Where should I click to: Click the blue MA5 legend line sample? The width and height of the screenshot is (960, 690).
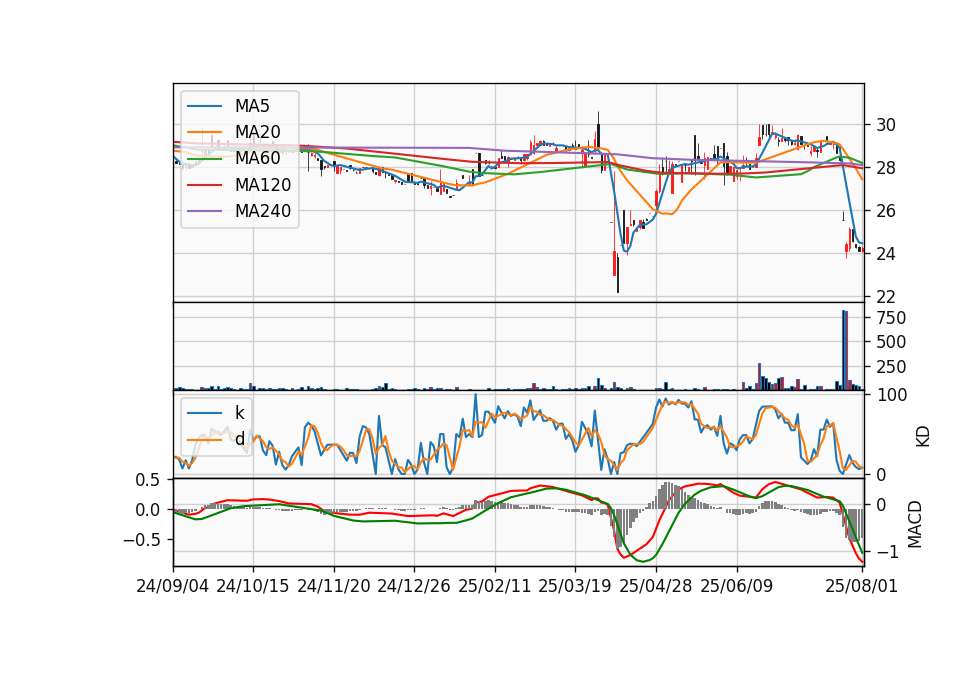click(204, 106)
